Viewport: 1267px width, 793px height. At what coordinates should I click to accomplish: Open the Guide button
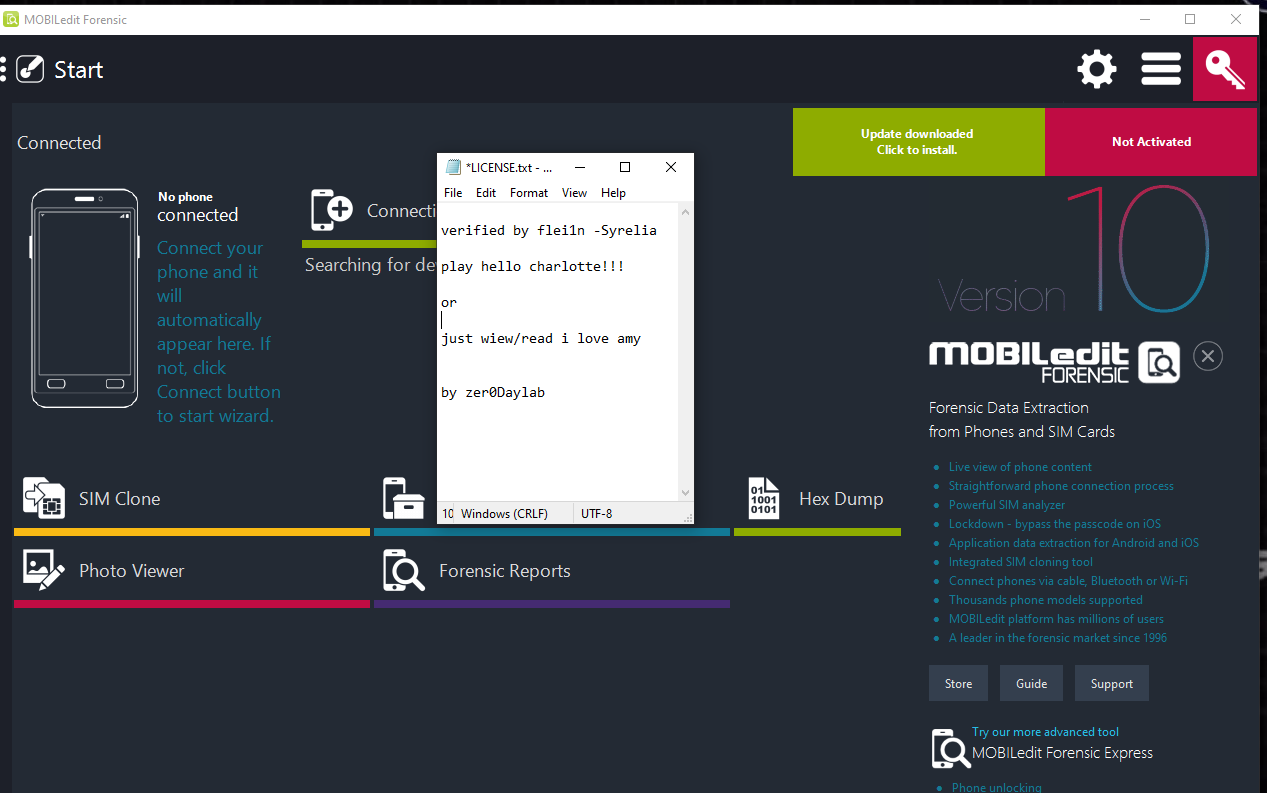1032,684
